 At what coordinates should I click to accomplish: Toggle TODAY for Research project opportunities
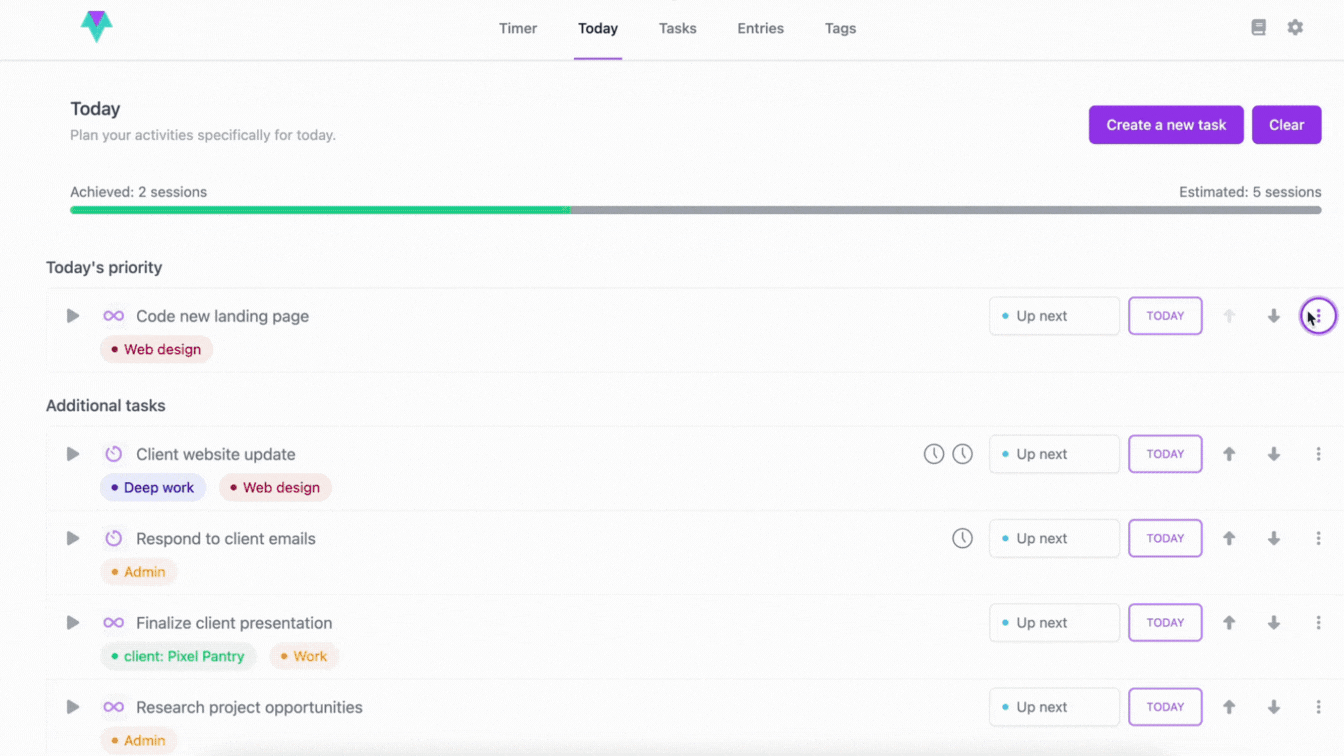click(1165, 707)
